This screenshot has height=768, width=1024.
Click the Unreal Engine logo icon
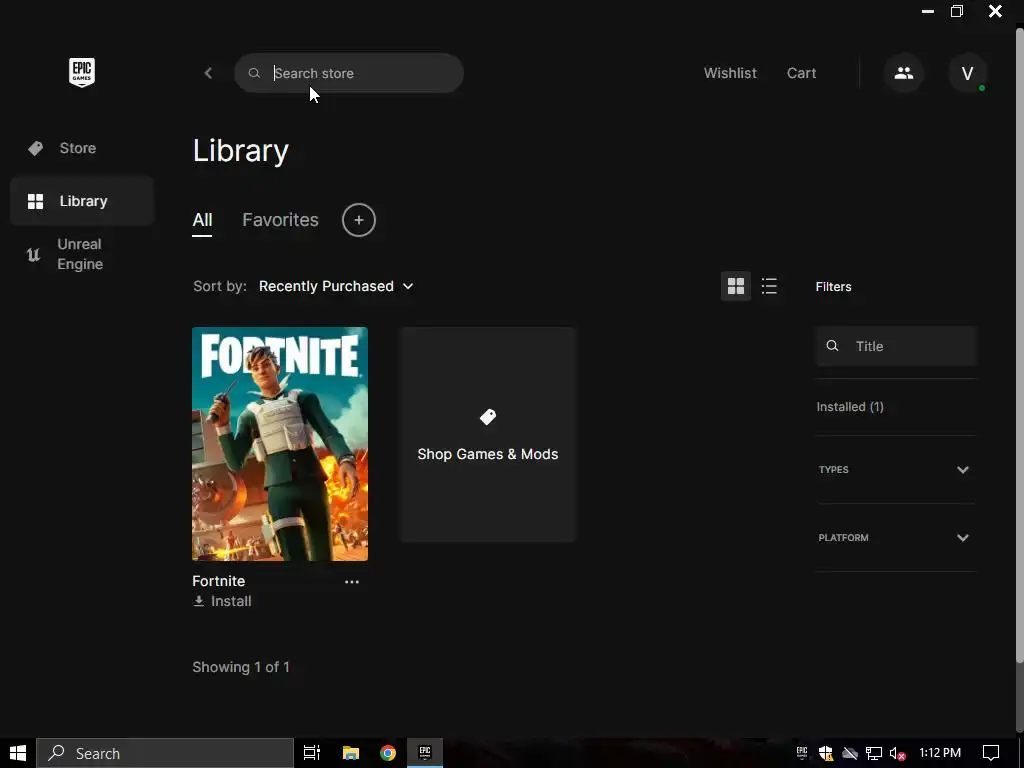[33, 255]
